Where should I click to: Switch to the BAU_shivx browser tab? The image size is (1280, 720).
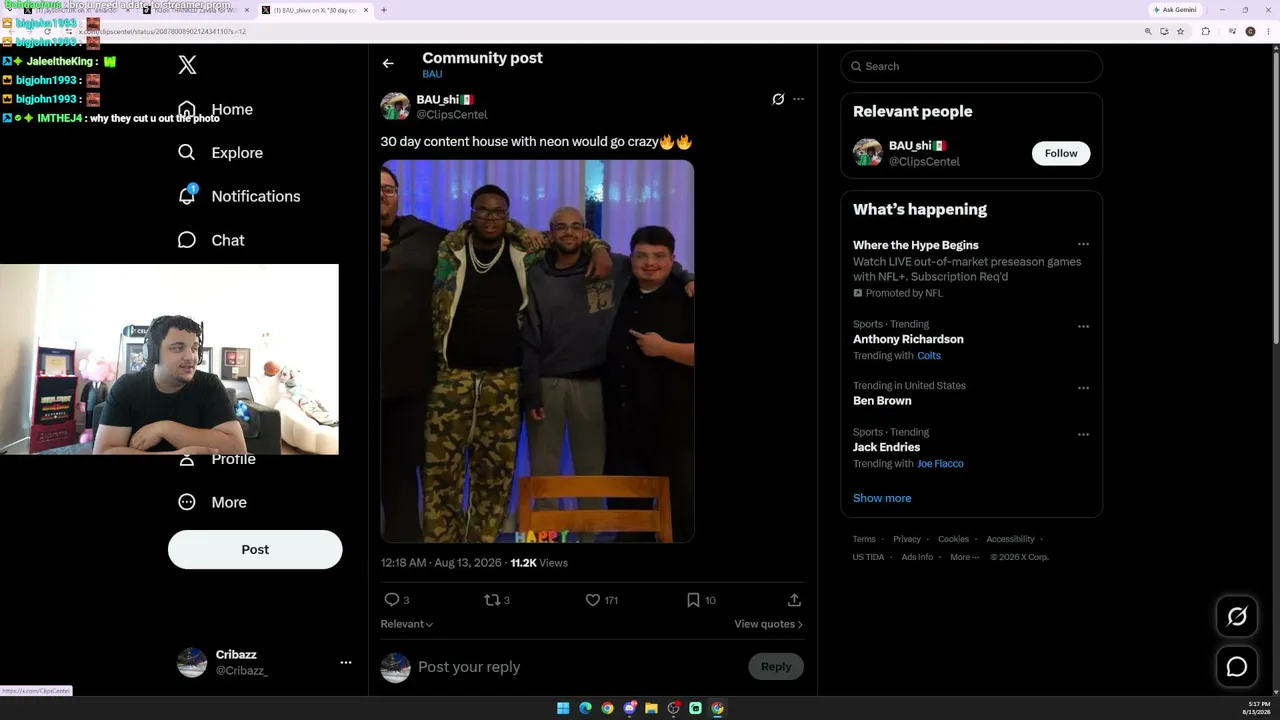314,10
